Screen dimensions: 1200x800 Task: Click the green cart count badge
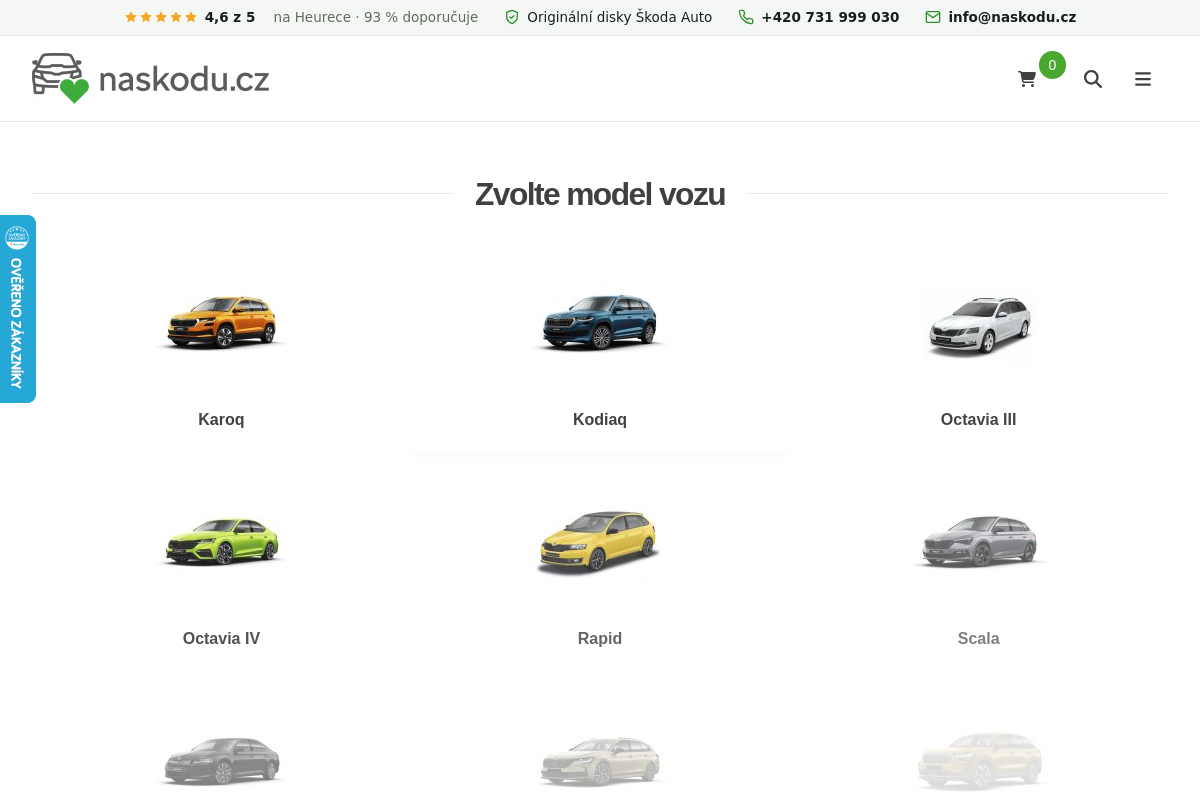tap(1052, 65)
